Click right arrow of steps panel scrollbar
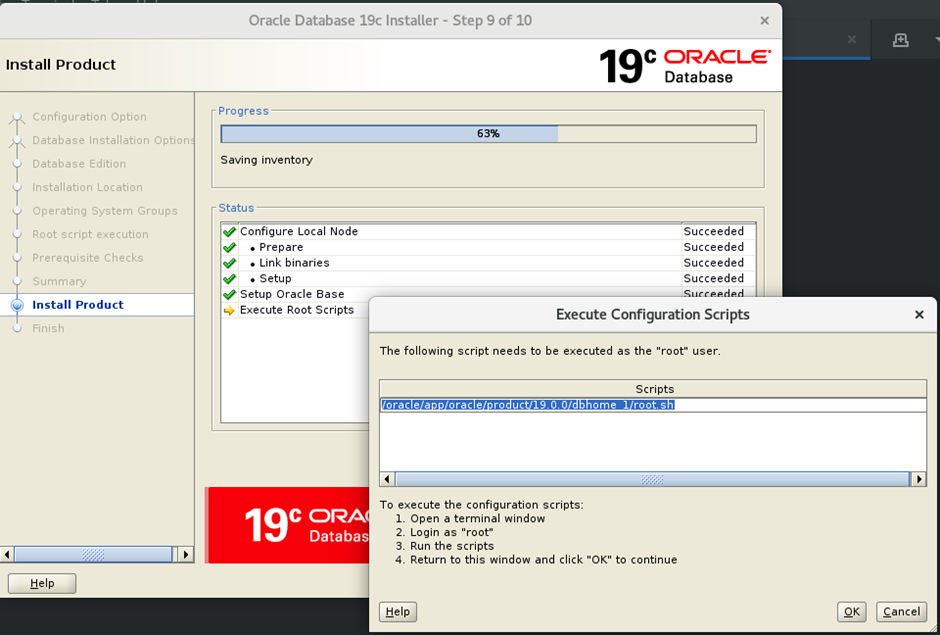The height and width of the screenshot is (635, 940). (186, 554)
